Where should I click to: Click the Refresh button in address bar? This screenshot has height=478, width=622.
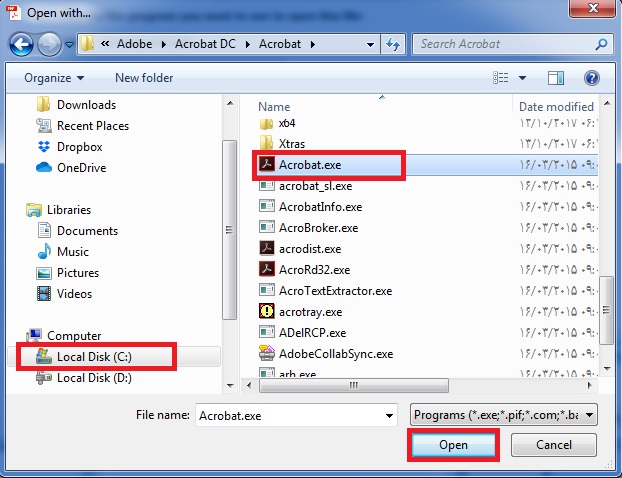(393, 44)
